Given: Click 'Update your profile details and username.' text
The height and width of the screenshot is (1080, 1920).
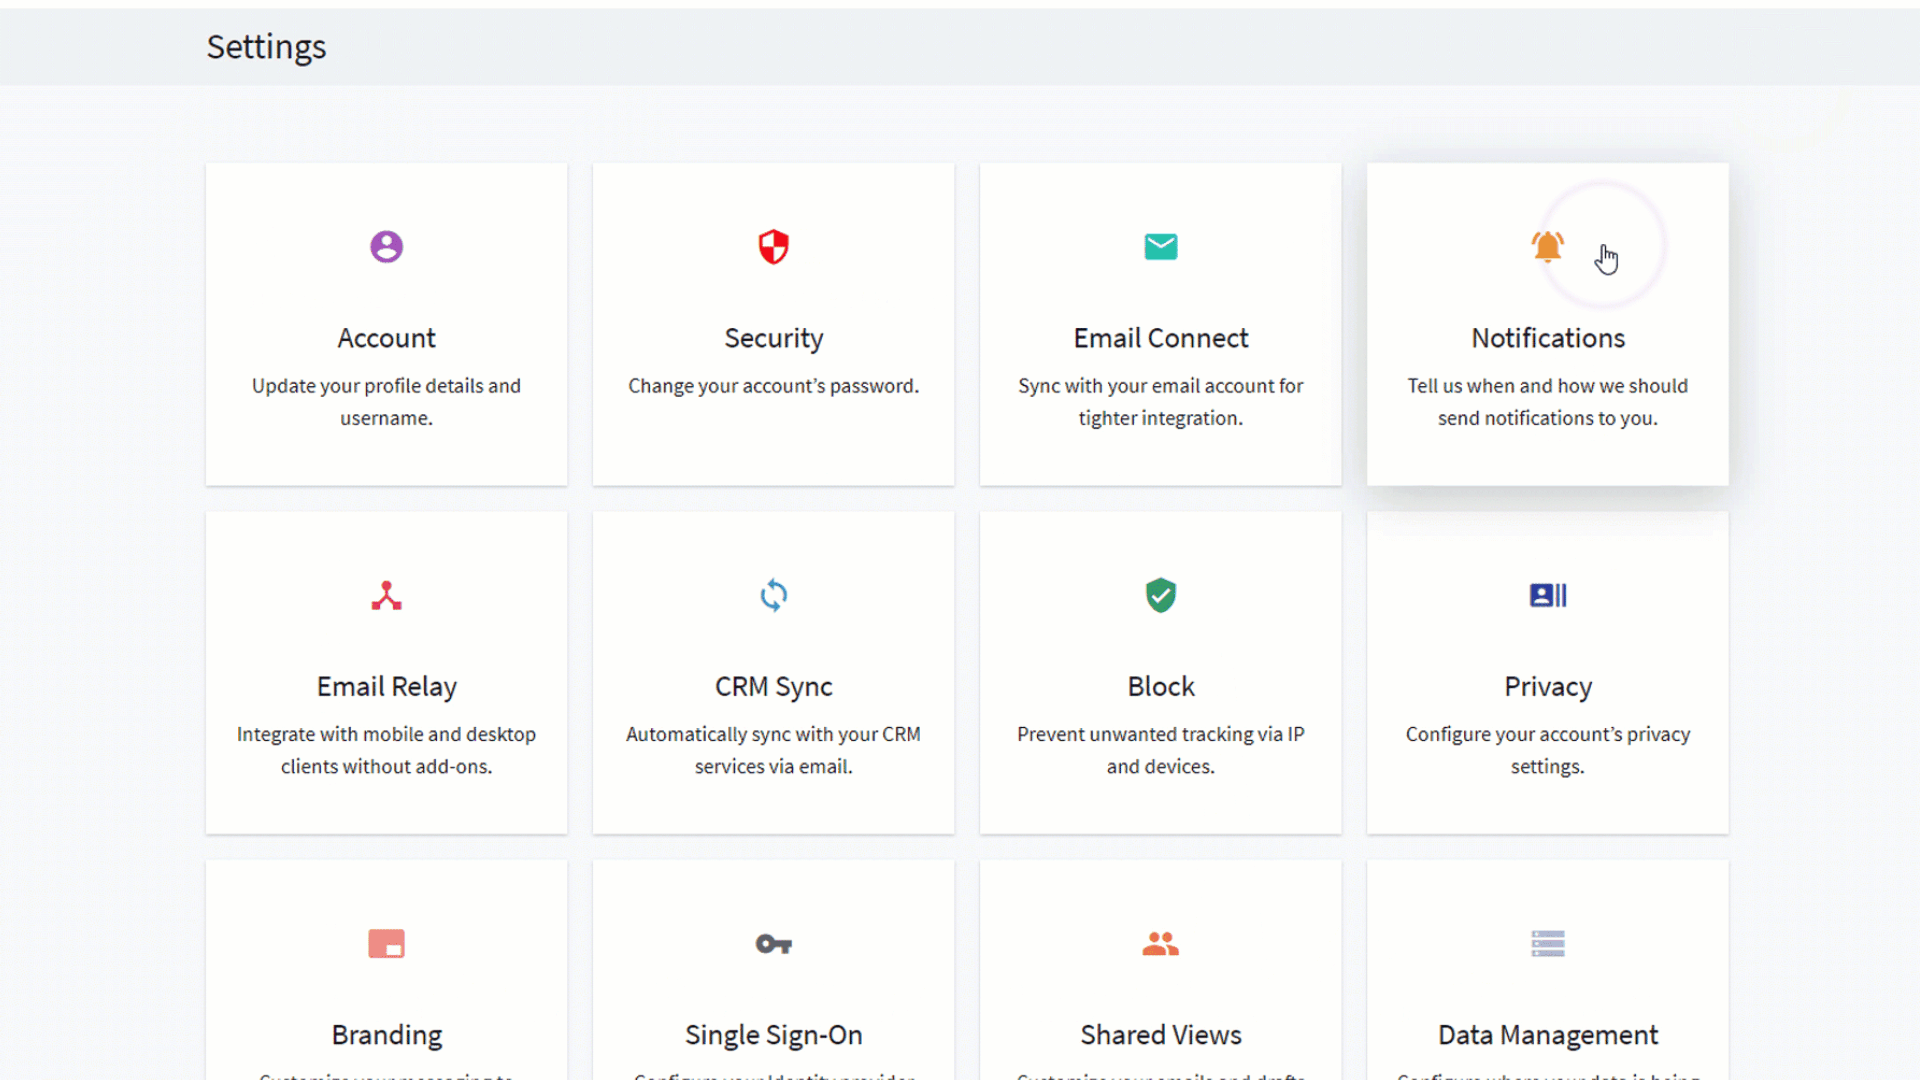Looking at the screenshot, I should 386,402.
